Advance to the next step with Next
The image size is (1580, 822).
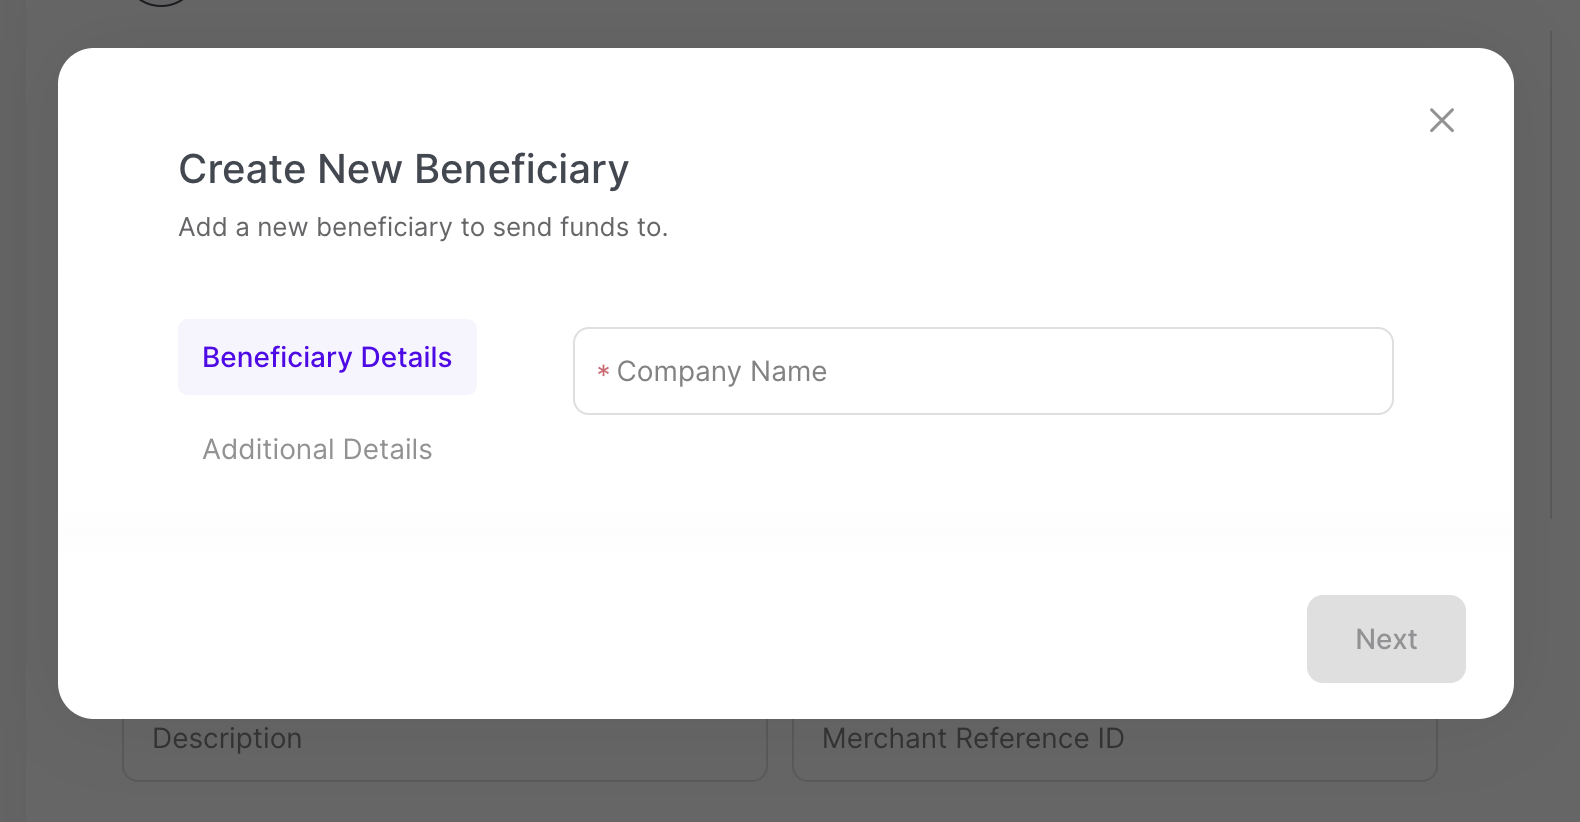click(1385, 639)
